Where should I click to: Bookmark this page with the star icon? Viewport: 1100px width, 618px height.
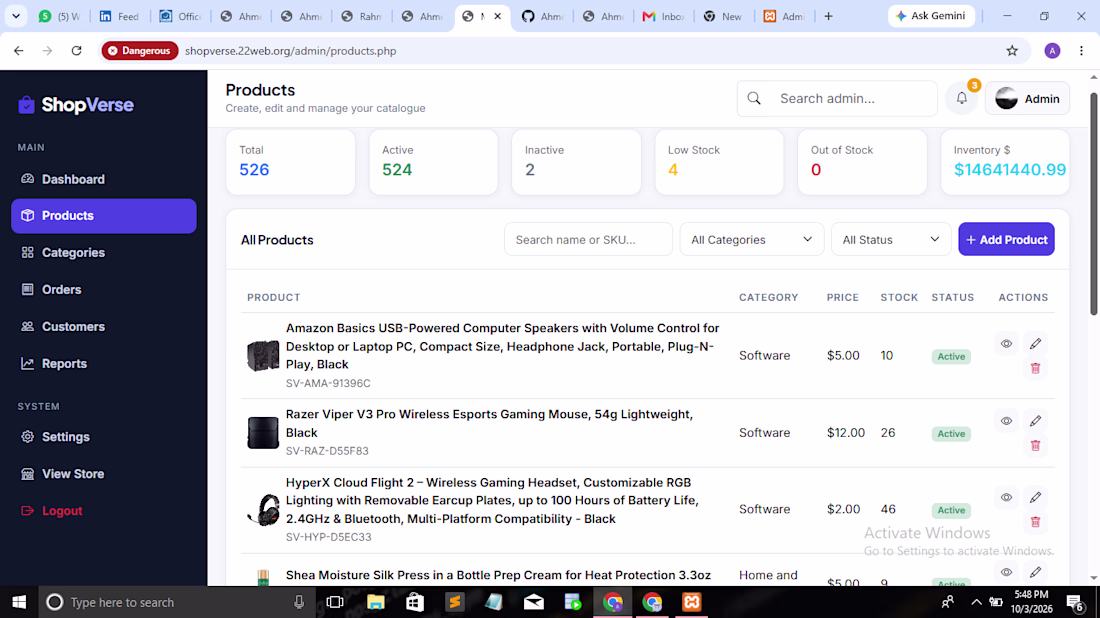click(1012, 51)
